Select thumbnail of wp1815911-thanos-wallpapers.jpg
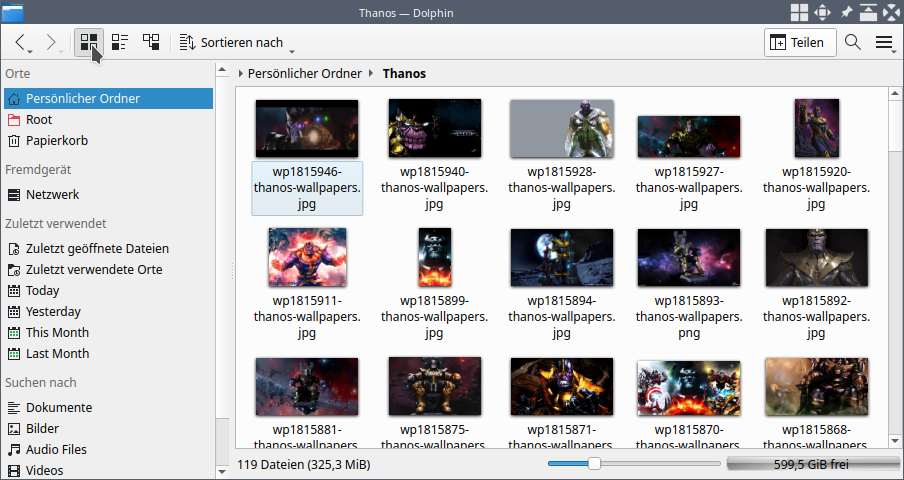Viewport: 904px width, 480px height. coord(307,257)
